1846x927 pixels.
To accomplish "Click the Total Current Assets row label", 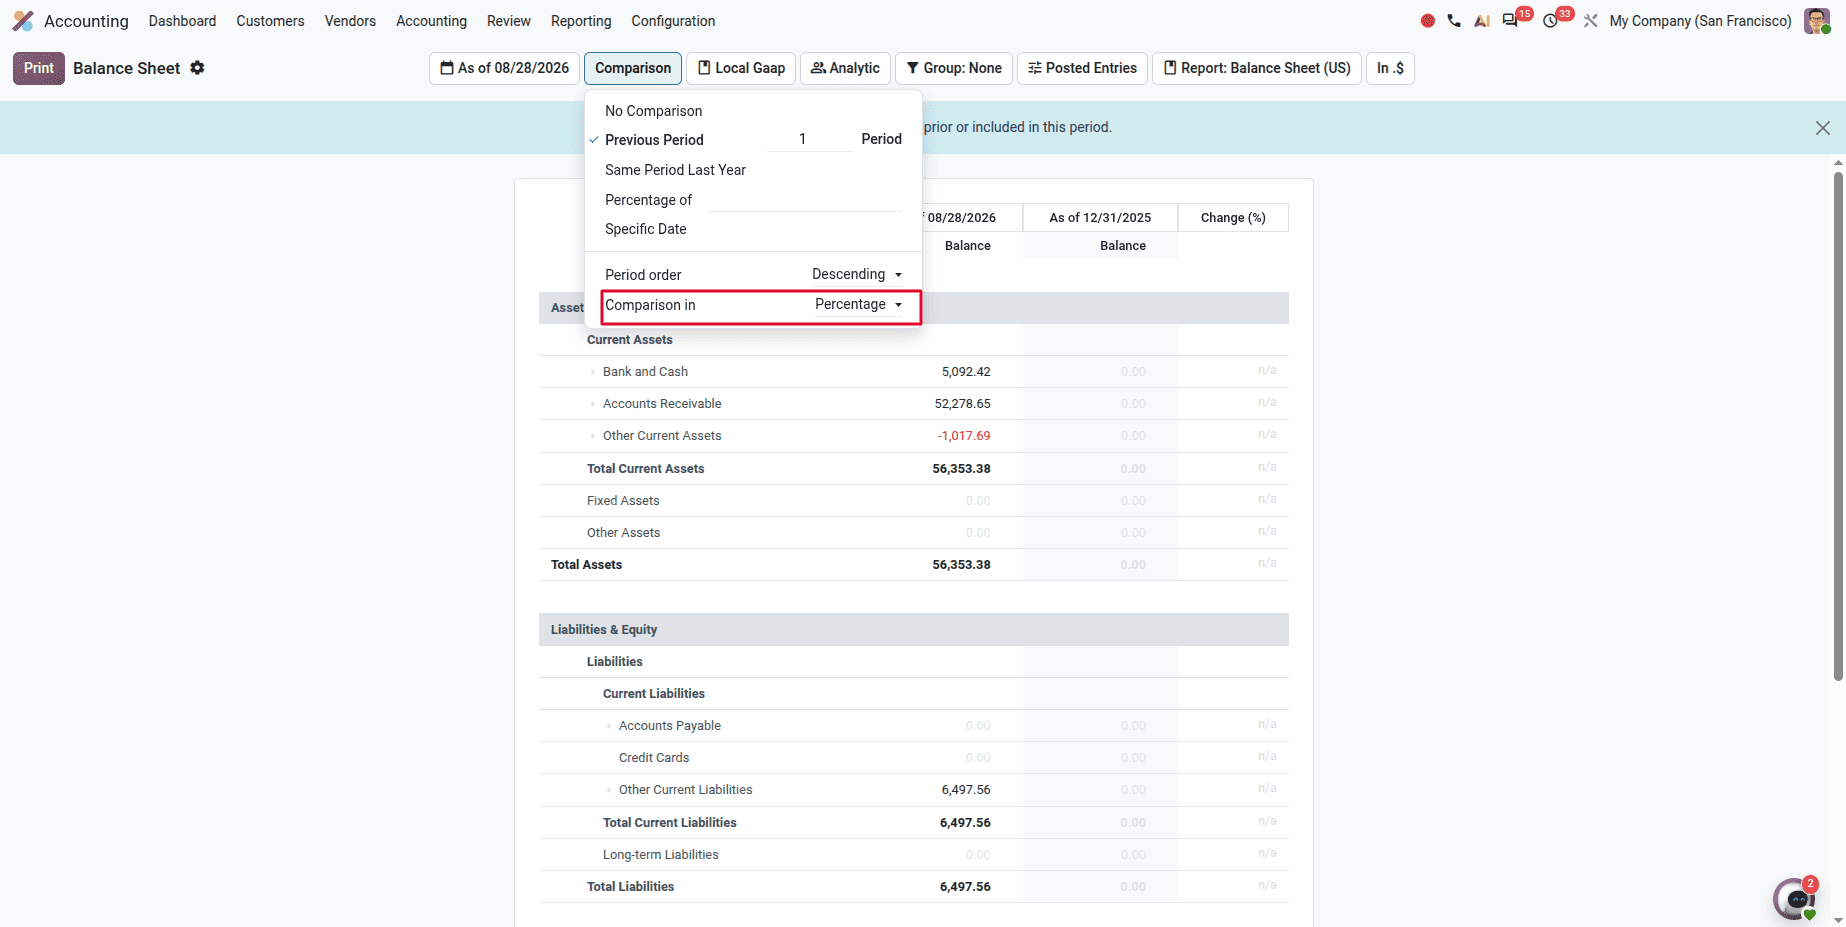I will pos(645,469).
